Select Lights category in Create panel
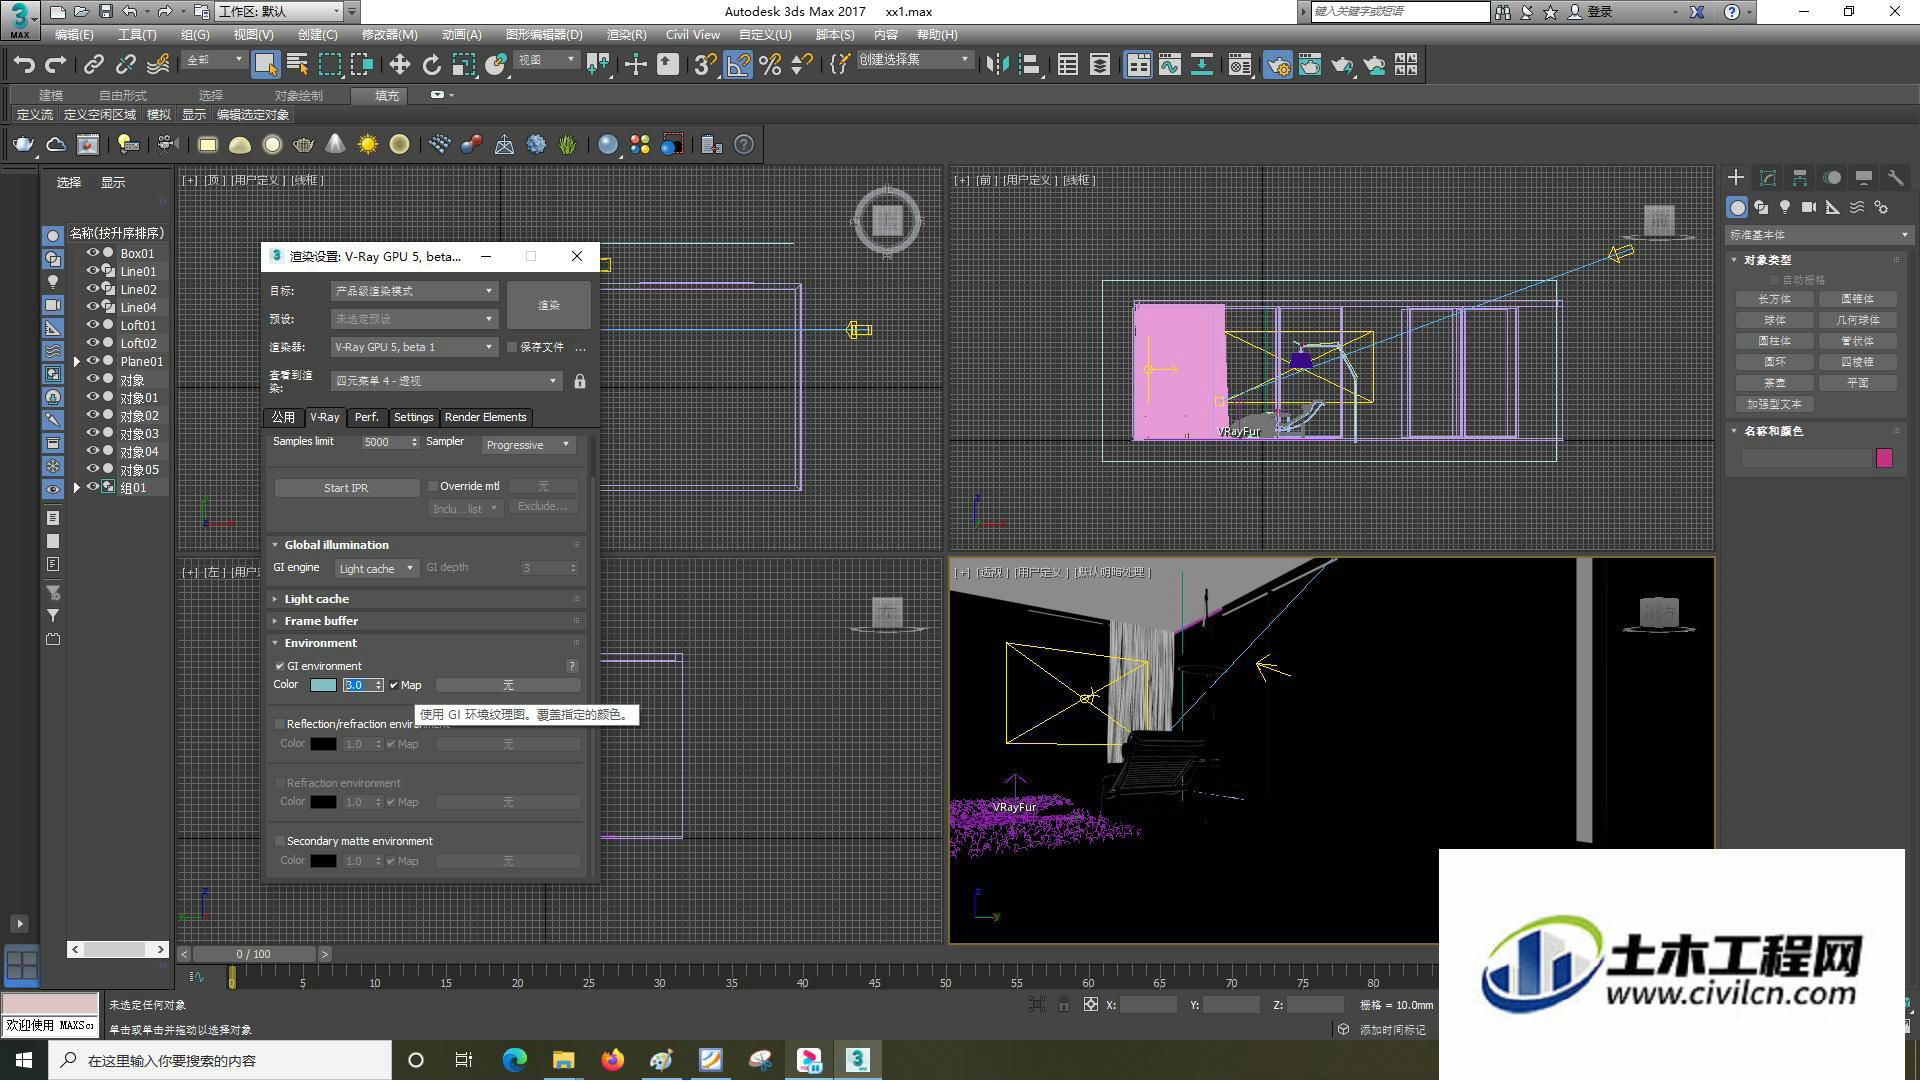This screenshot has width=1920, height=1082. pos(1785,207)
